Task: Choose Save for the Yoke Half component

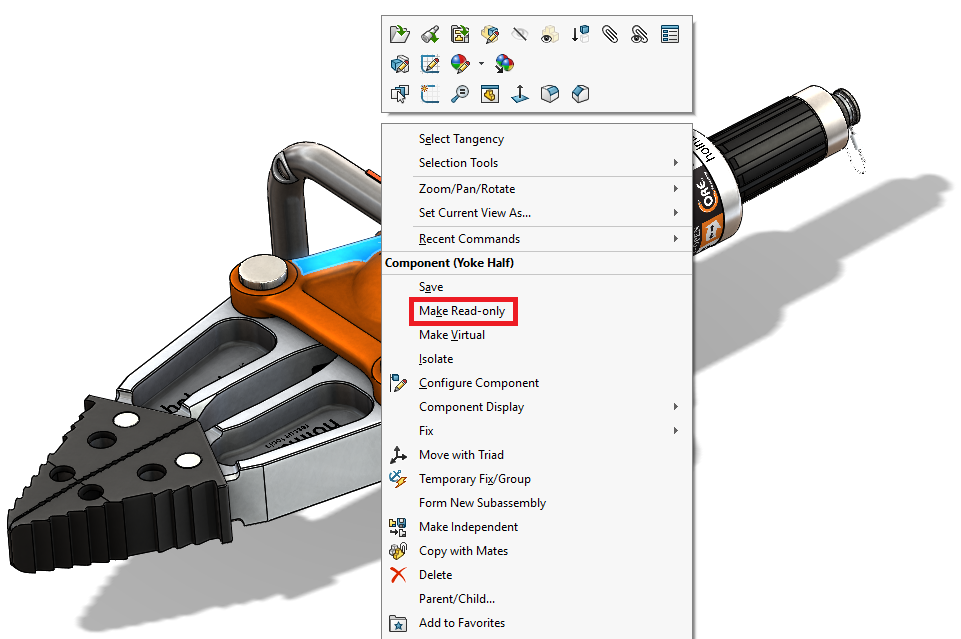Action: coord(431,286)
